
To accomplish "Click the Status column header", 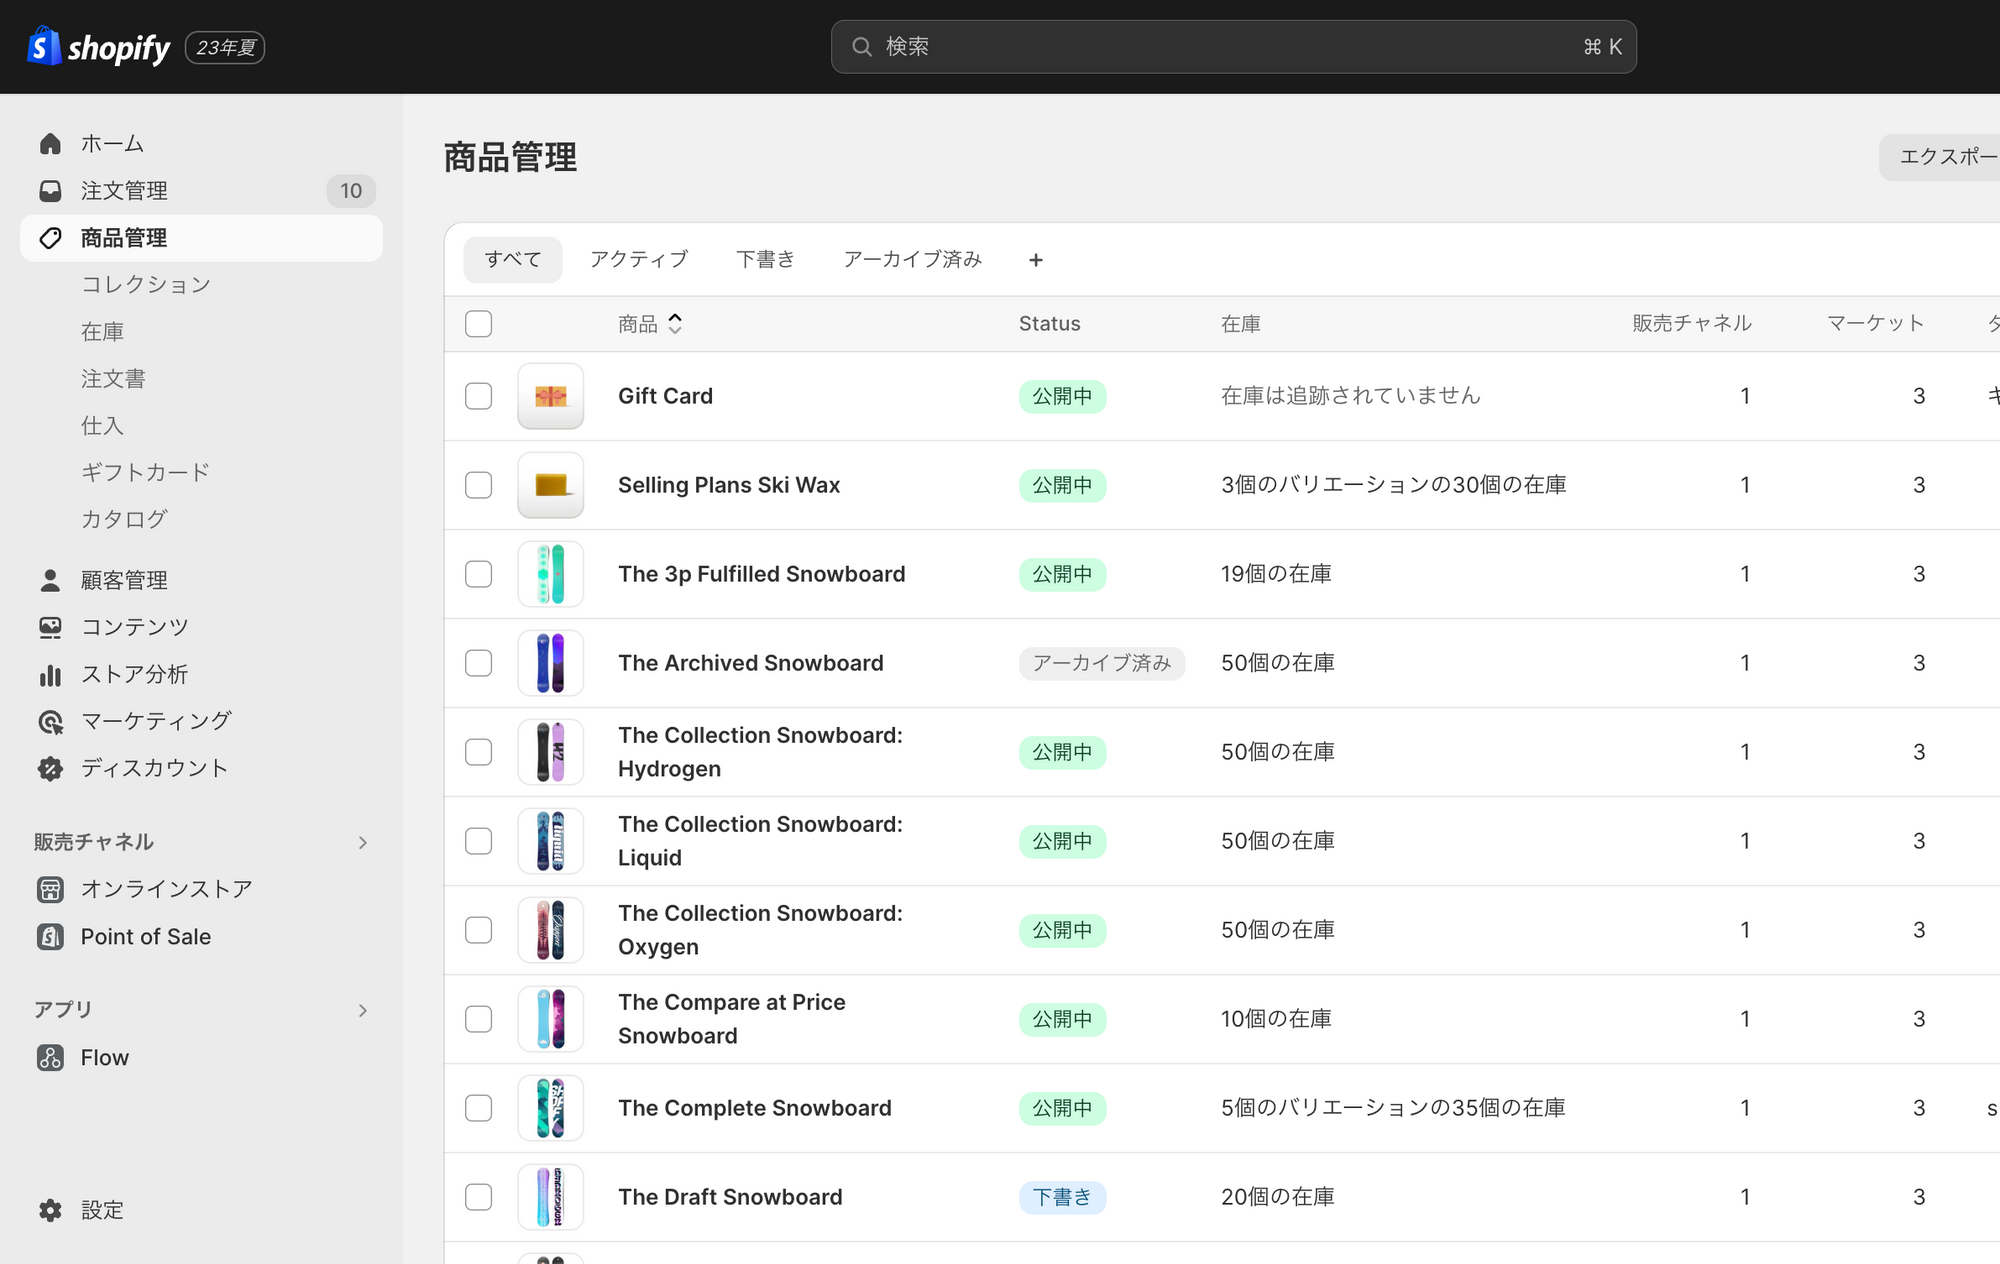I will [x=1050, y=324].
